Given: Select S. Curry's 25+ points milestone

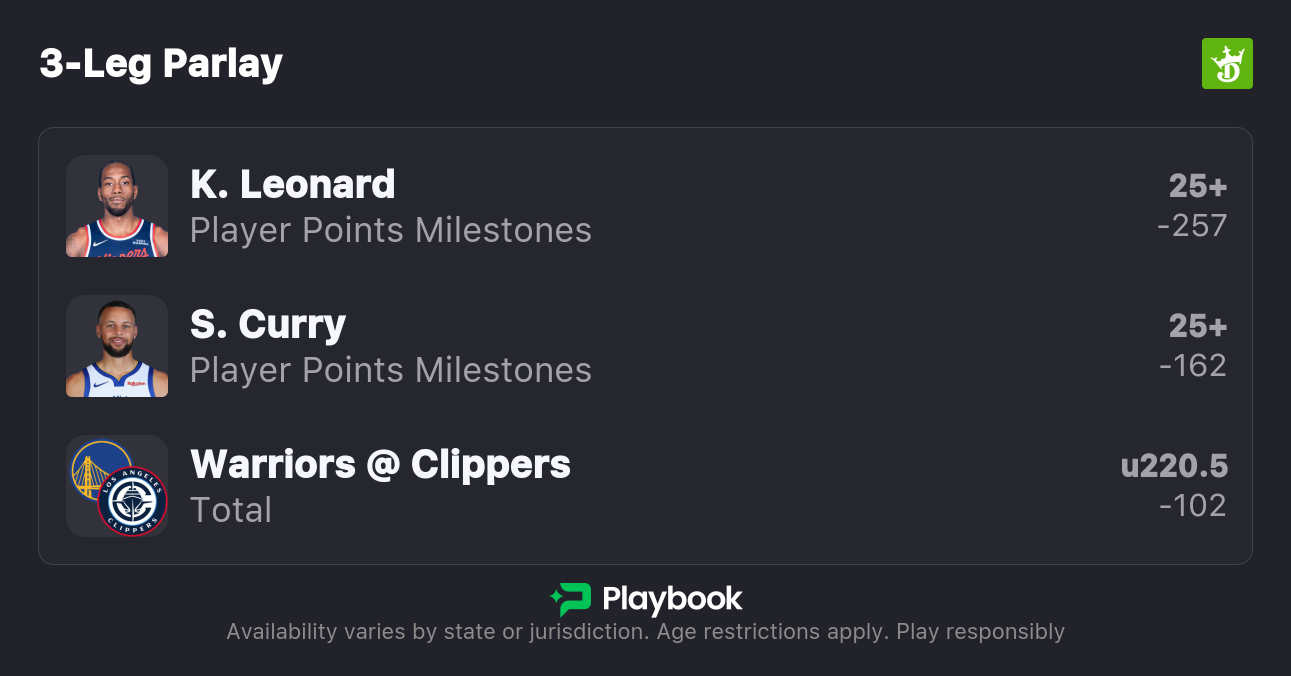Looking at the screenshot, I should [x=1198, y=326].
